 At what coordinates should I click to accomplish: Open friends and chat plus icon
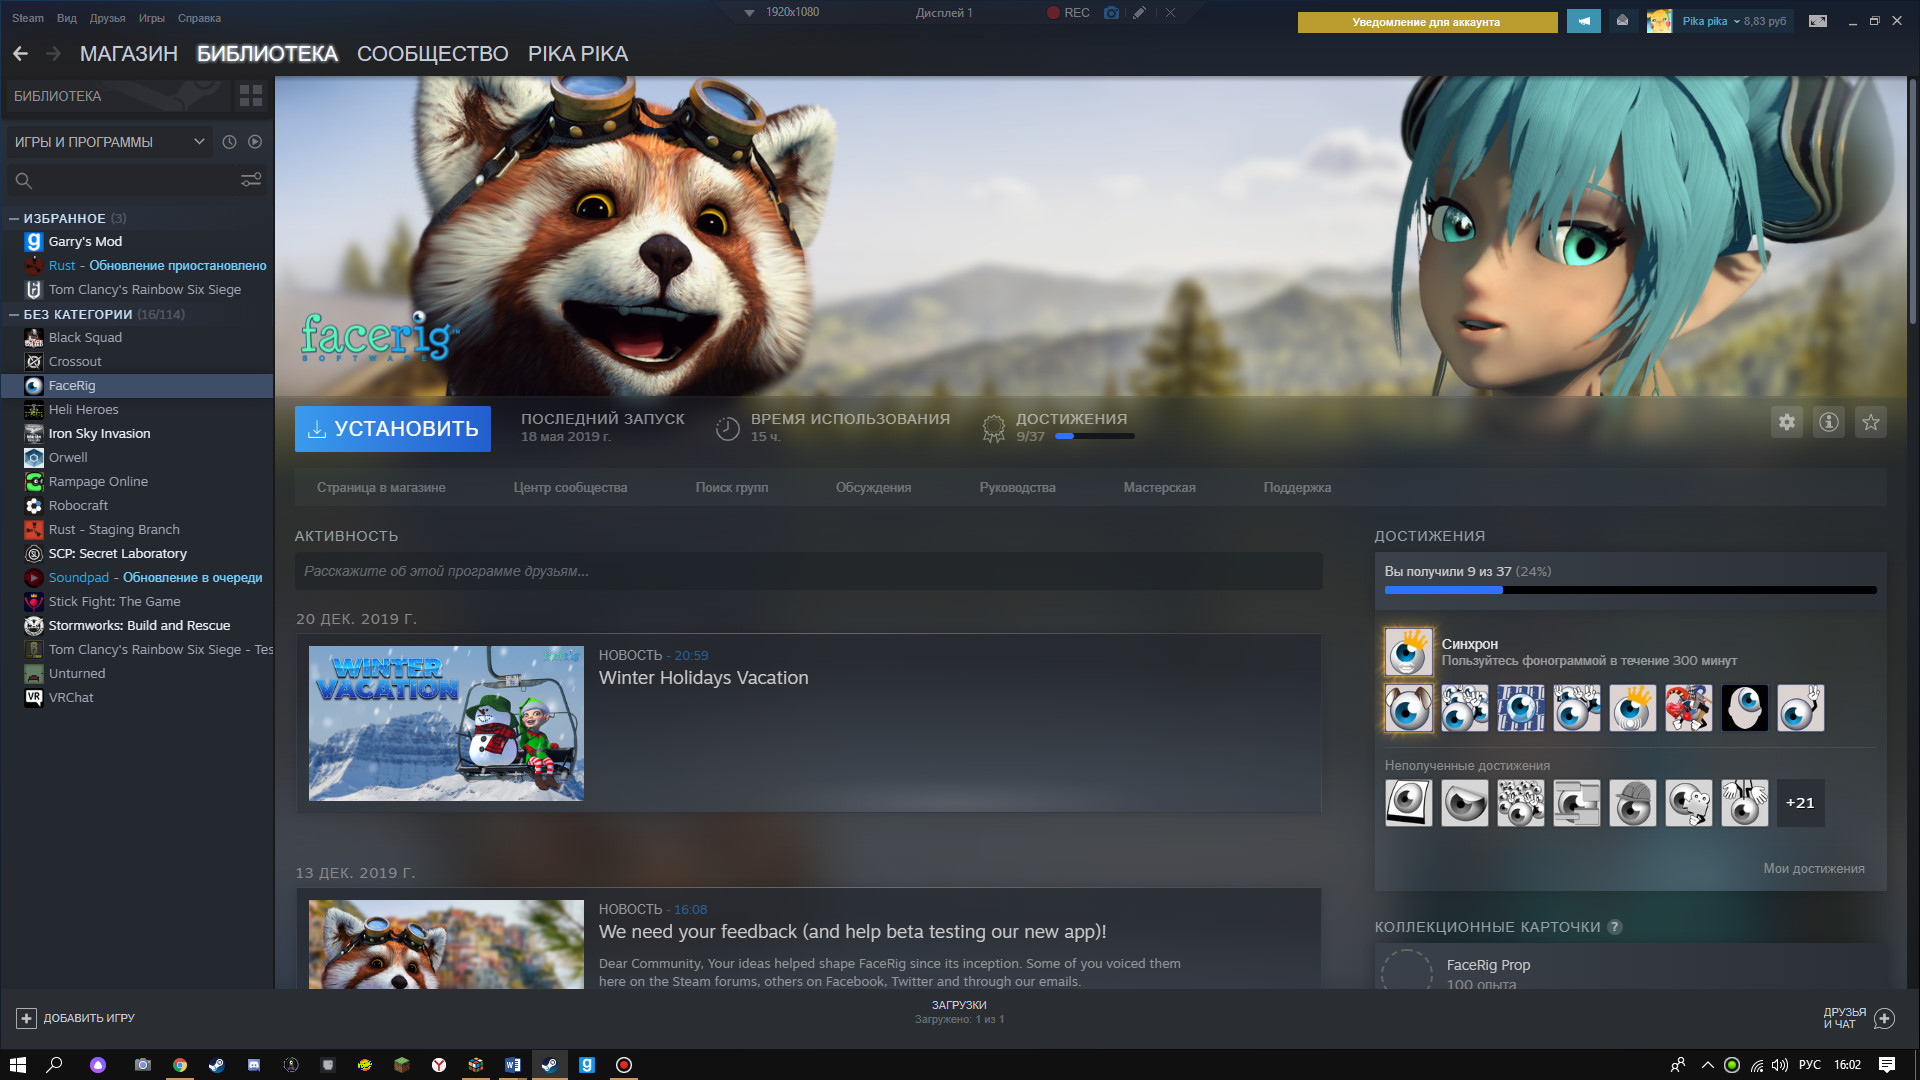[x=1884, y=1018]
